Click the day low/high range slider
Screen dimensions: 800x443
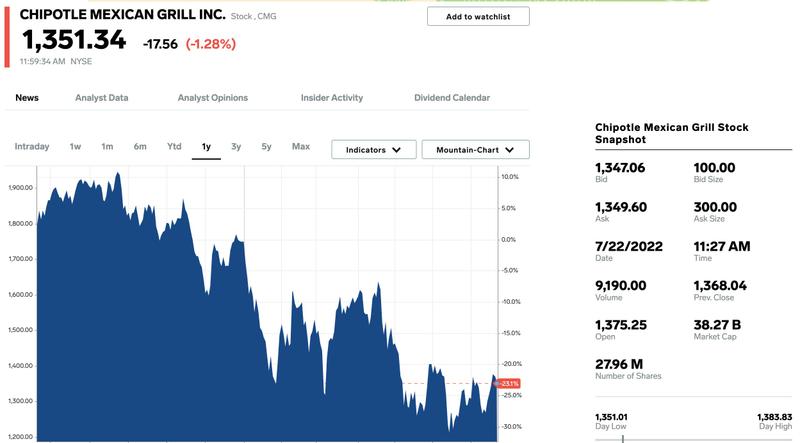tap(693, 439)
